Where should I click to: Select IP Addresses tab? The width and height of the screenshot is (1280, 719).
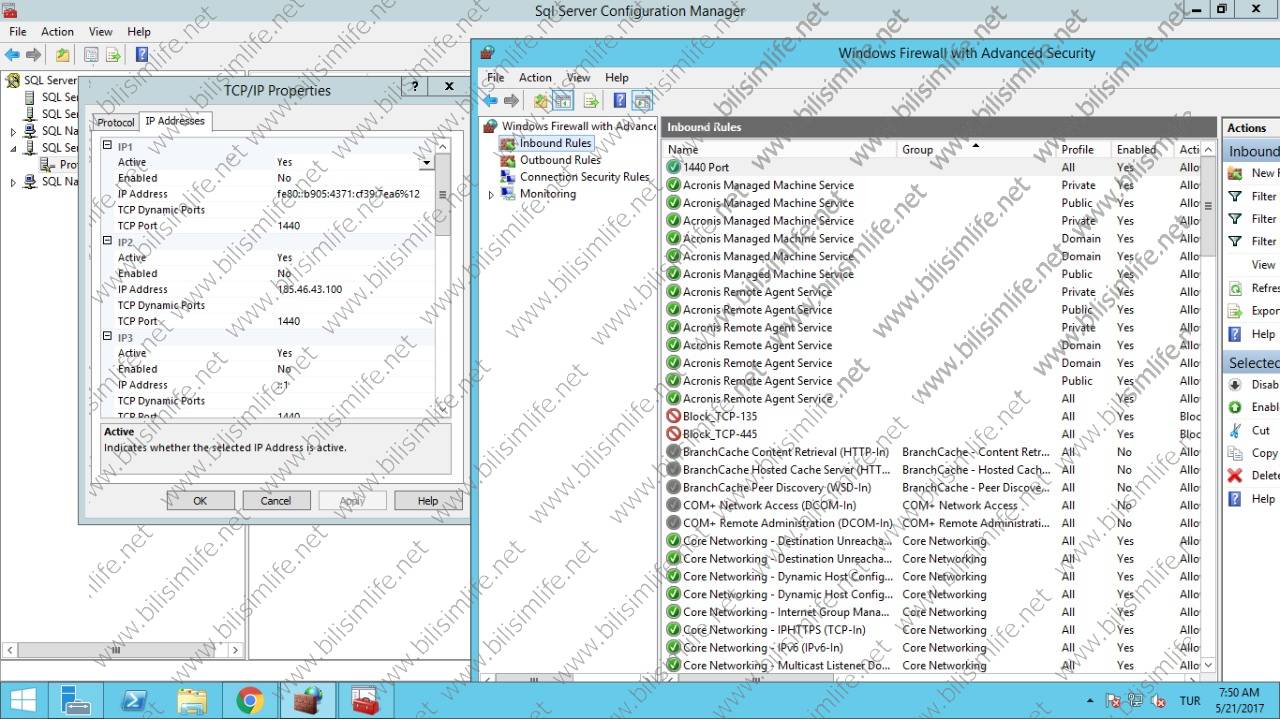tap(175, 121)
